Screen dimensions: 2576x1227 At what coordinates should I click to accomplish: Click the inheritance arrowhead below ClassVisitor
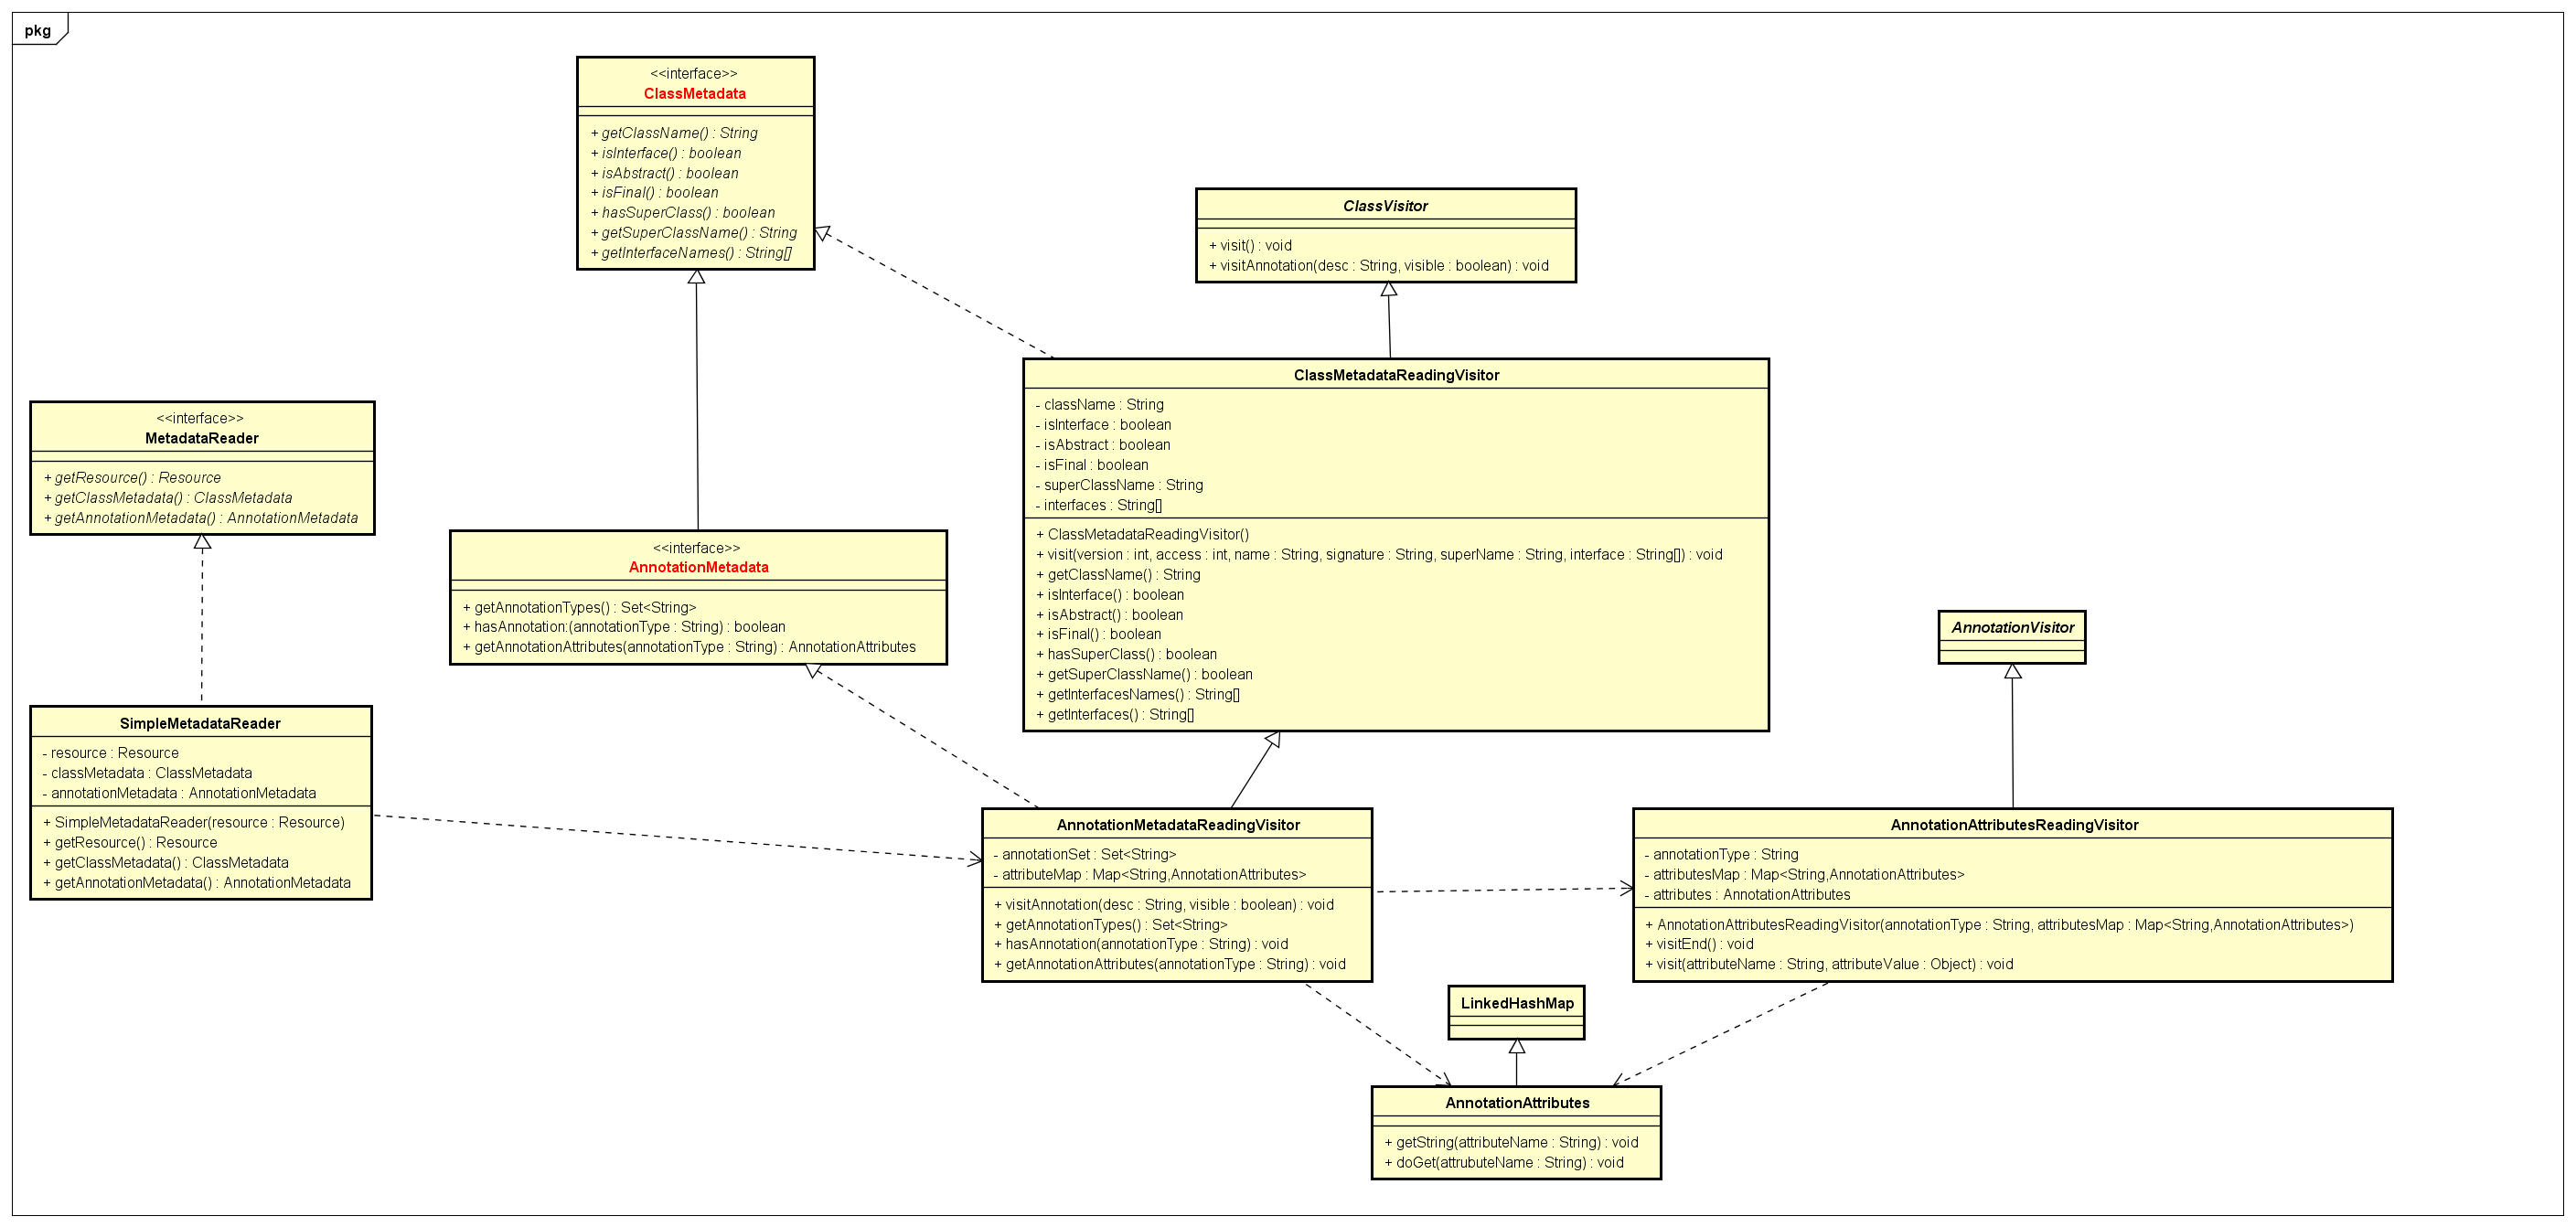[x=1389, y=289]
